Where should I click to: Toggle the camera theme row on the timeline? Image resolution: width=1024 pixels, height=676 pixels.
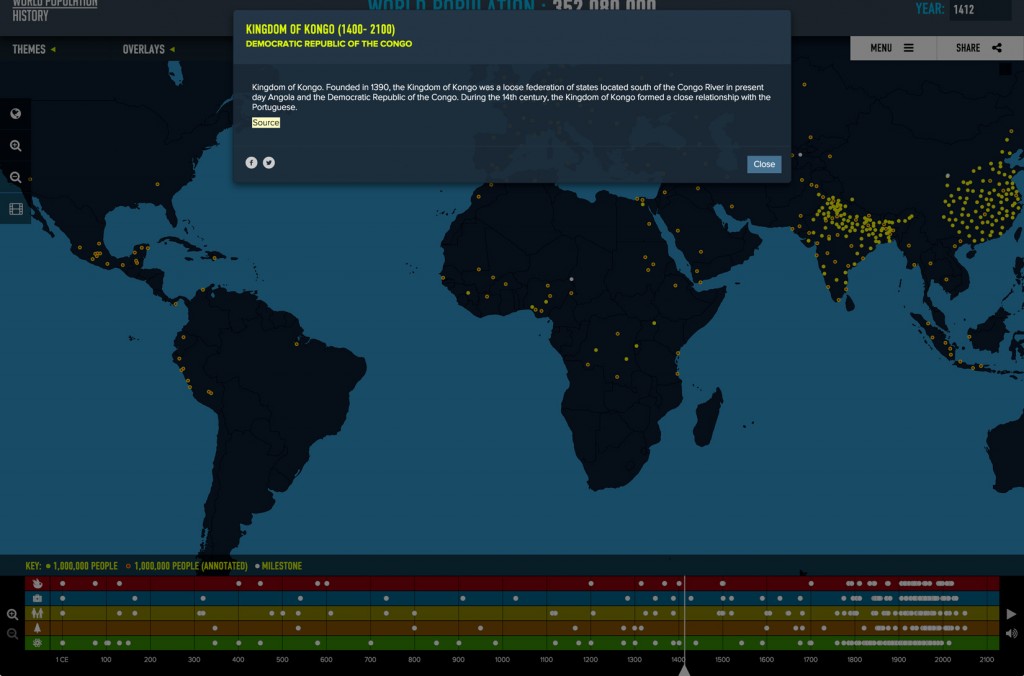point(38,598)
